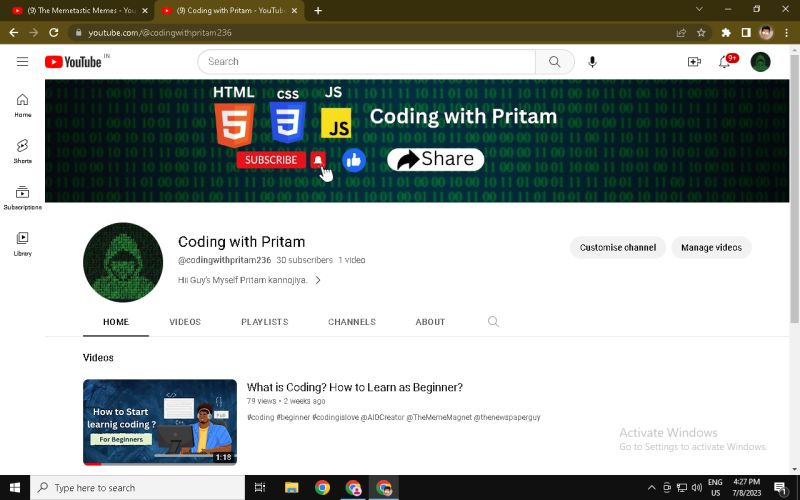
Task: Open the YouTube guide hamburger menu
Action: [x=22, y=62]
